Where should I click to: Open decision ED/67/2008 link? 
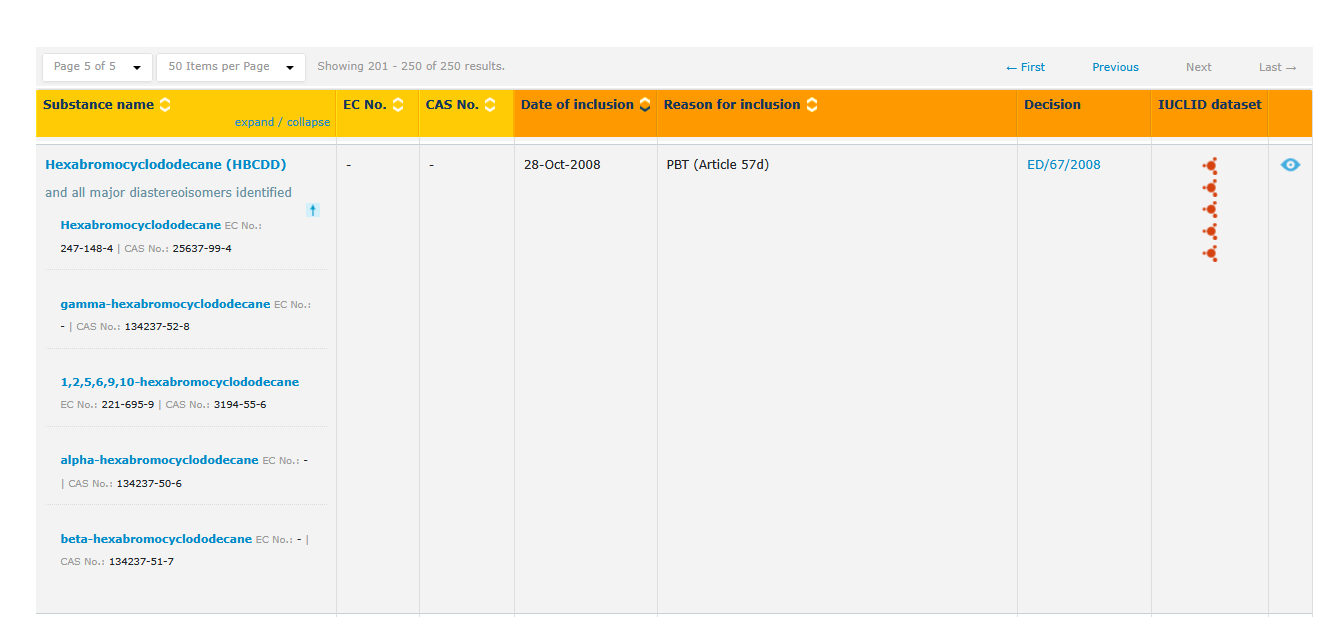(1063, 165)
